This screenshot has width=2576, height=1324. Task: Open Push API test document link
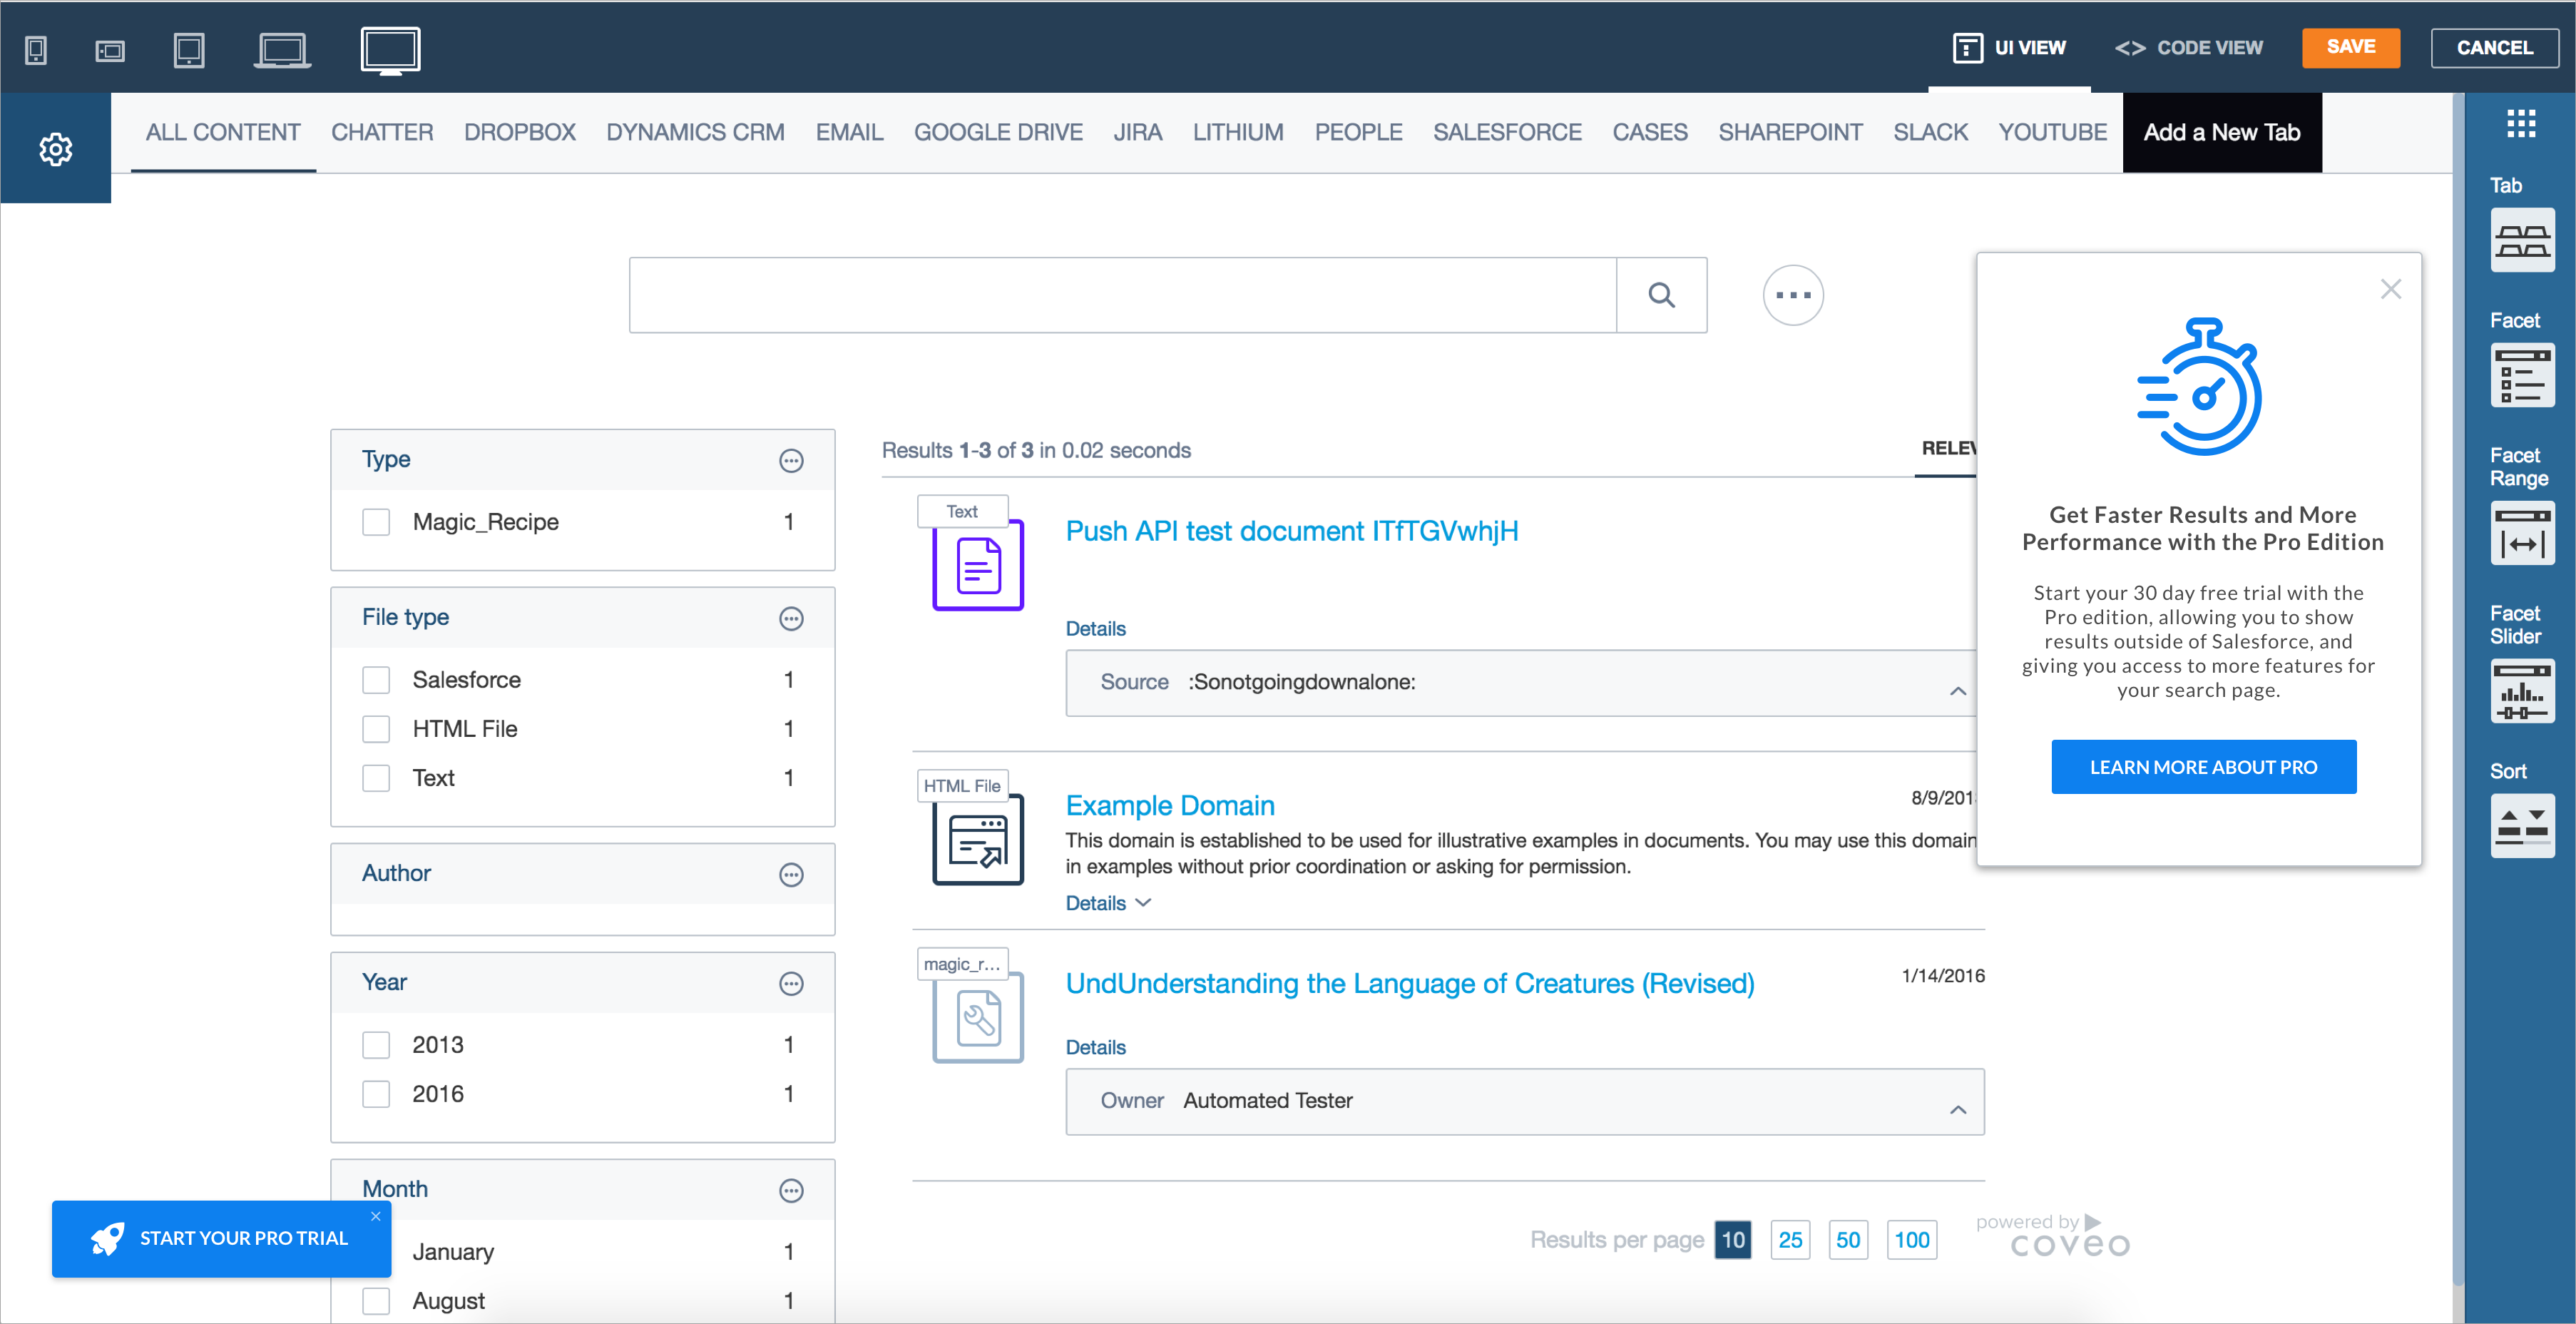(x=1291, y=531)
